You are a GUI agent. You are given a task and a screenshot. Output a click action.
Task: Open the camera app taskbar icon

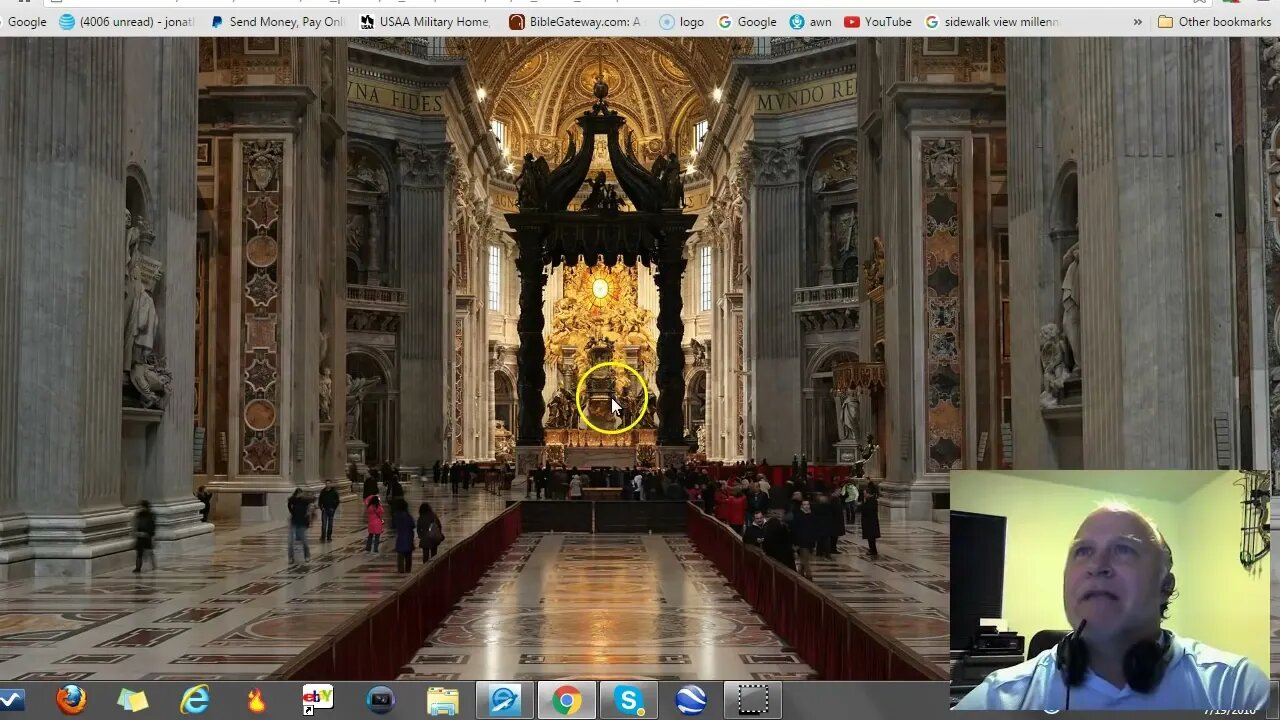[380, 700]
